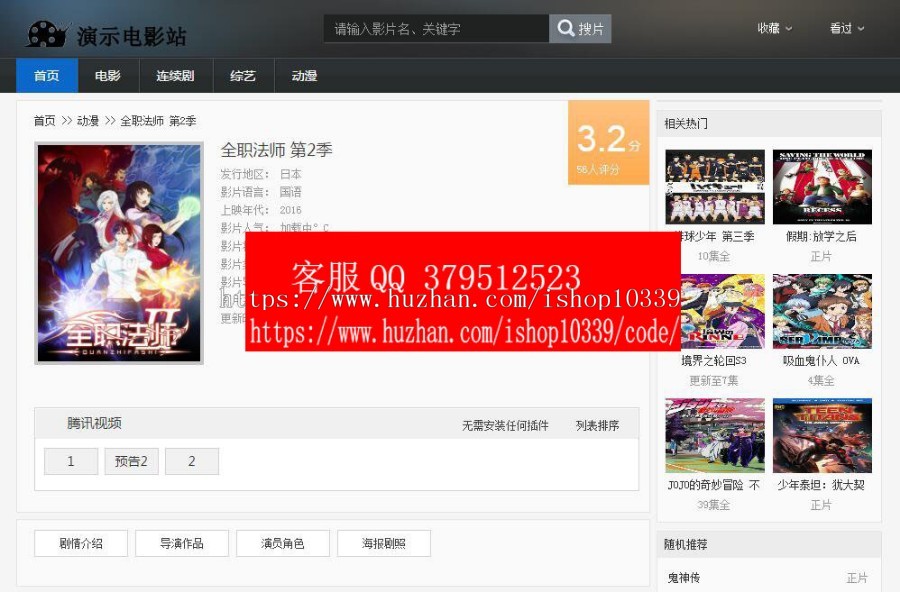Open the 动漫 navigation tab
900x592 pixels.
click(x=304, y=76)
